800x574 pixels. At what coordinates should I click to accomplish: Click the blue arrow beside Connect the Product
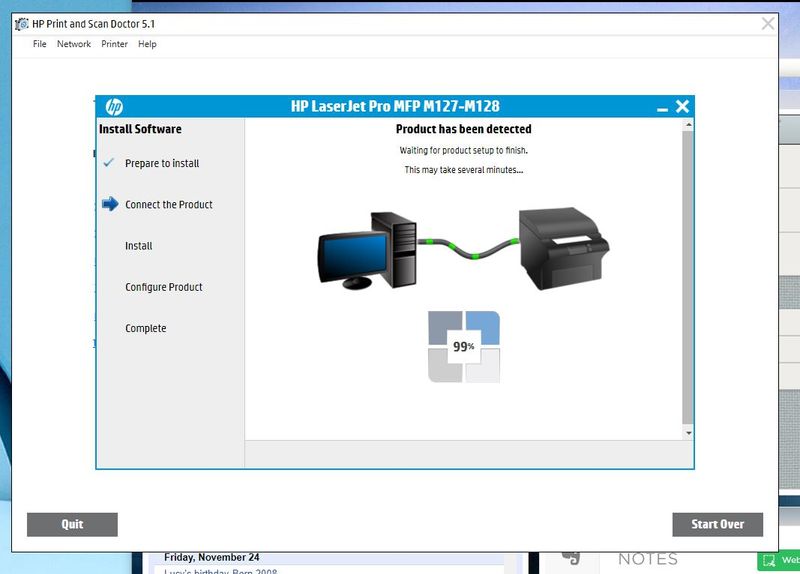[110, 204]
